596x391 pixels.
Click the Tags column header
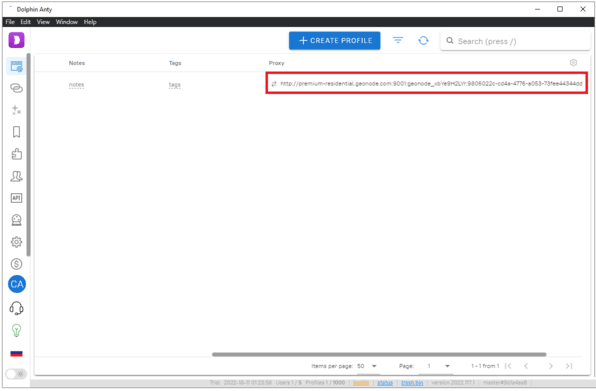coord(175,63)
